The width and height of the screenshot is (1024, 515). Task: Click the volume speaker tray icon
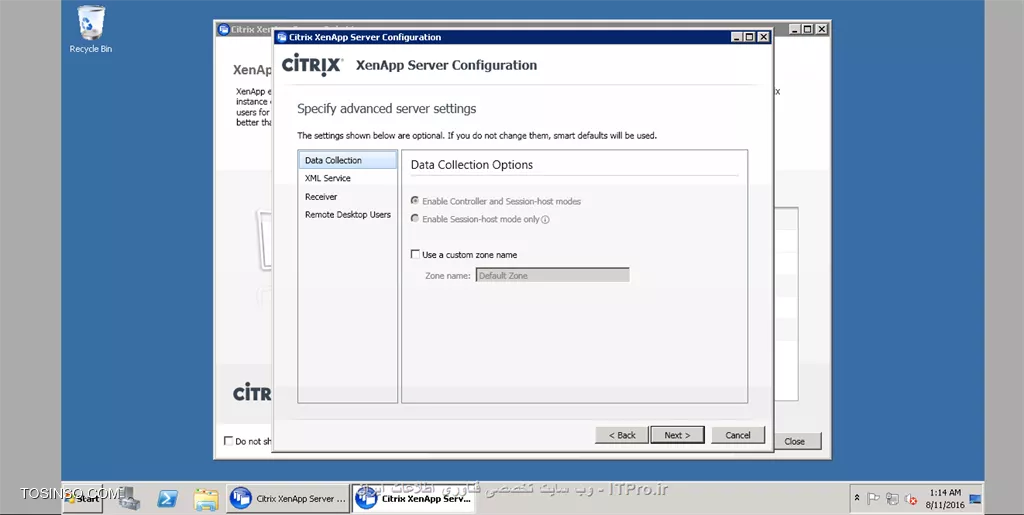911,499
